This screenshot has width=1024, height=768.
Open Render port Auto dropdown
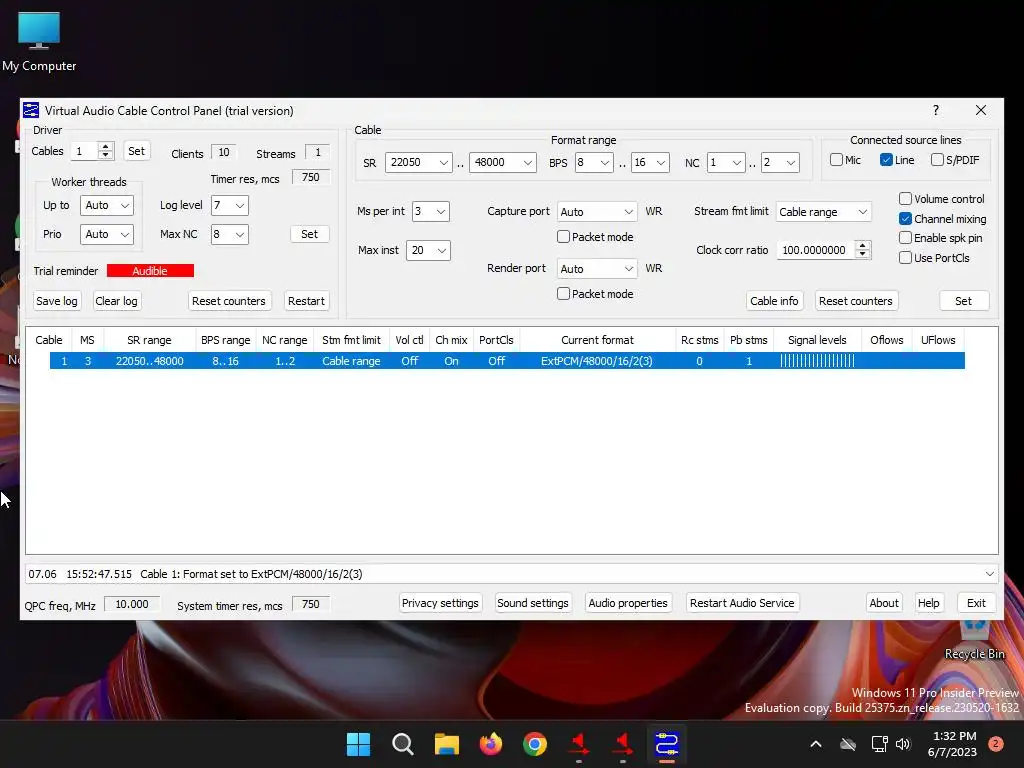[x=597, y=268]
